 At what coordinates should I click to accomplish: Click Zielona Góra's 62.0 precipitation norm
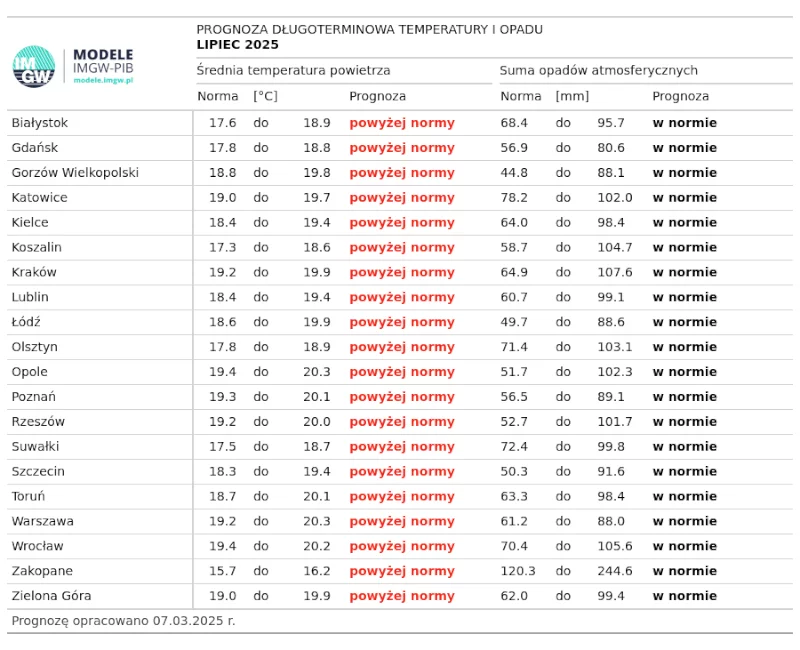pyautogui.click(x=514, y=596)
